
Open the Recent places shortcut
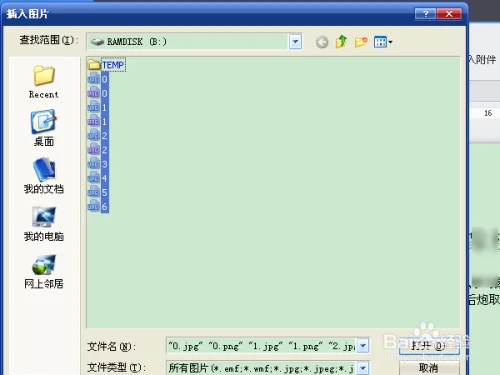coord(44,82)
